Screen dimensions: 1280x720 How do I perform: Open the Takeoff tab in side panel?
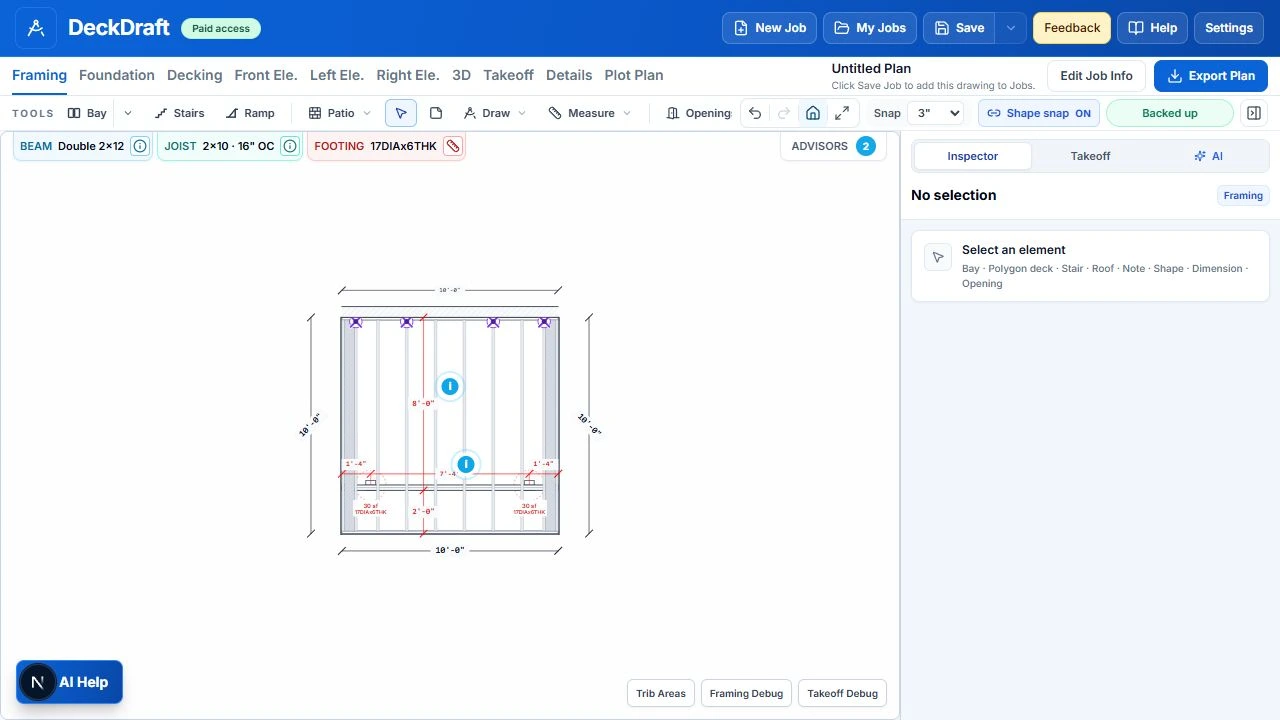(1090, 156)
